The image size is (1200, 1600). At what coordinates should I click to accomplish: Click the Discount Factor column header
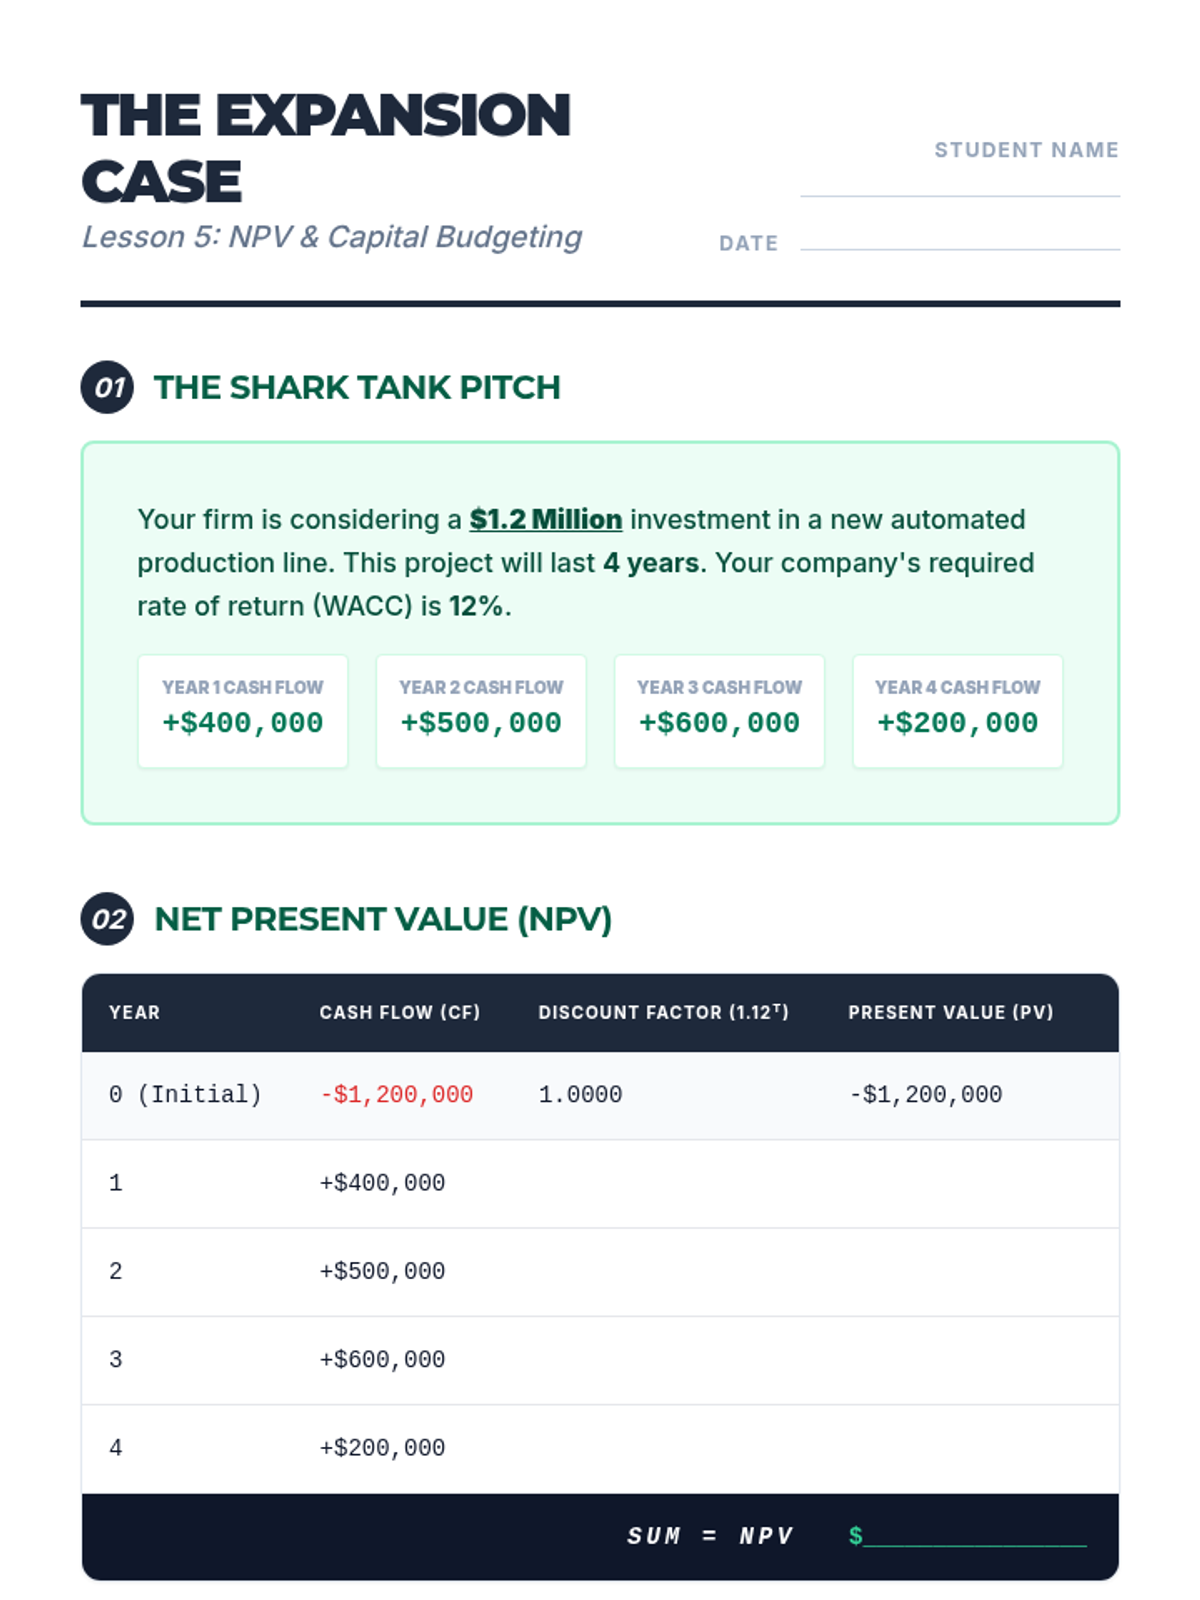tap(663, 1012)
